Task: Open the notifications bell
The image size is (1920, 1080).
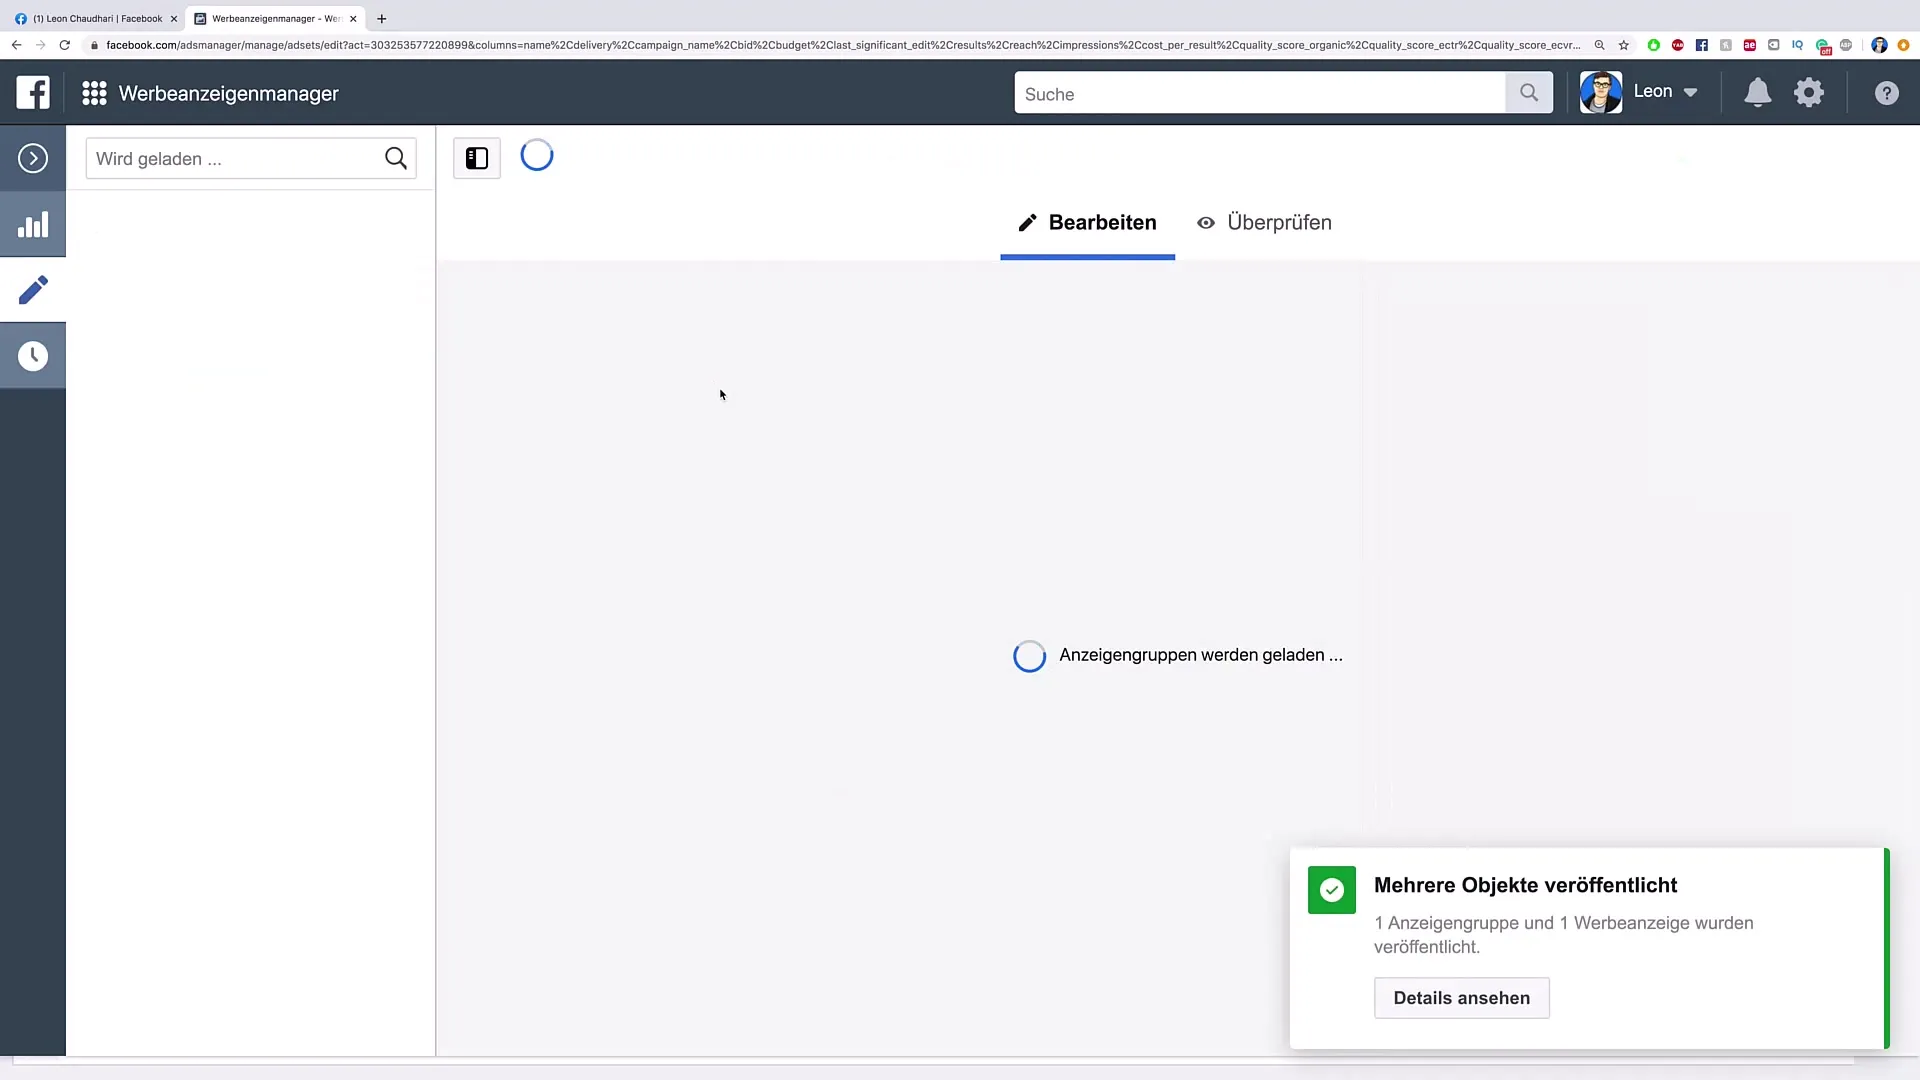Action: tap(1757, 93)
